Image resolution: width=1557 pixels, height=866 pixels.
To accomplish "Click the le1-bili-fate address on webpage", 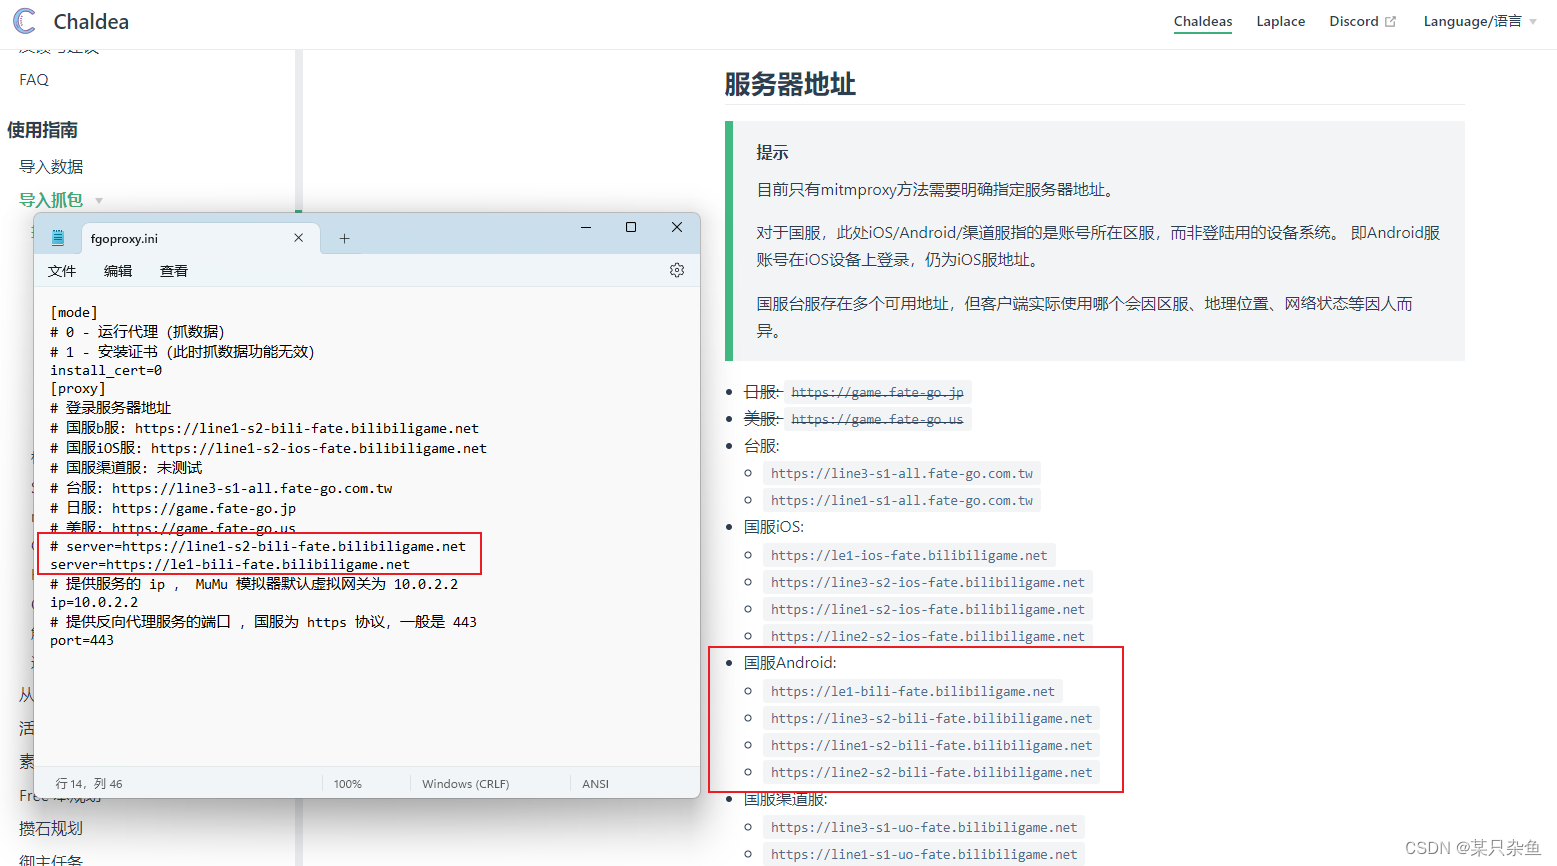I will click(913, 691).
